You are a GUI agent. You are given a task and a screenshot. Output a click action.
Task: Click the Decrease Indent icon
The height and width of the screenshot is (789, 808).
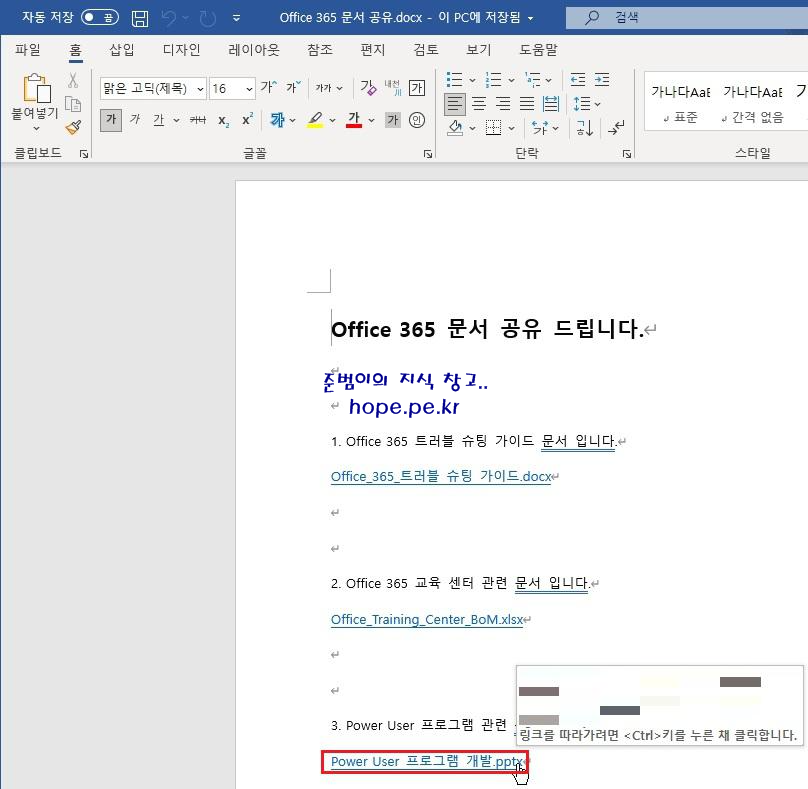point(578,80)
